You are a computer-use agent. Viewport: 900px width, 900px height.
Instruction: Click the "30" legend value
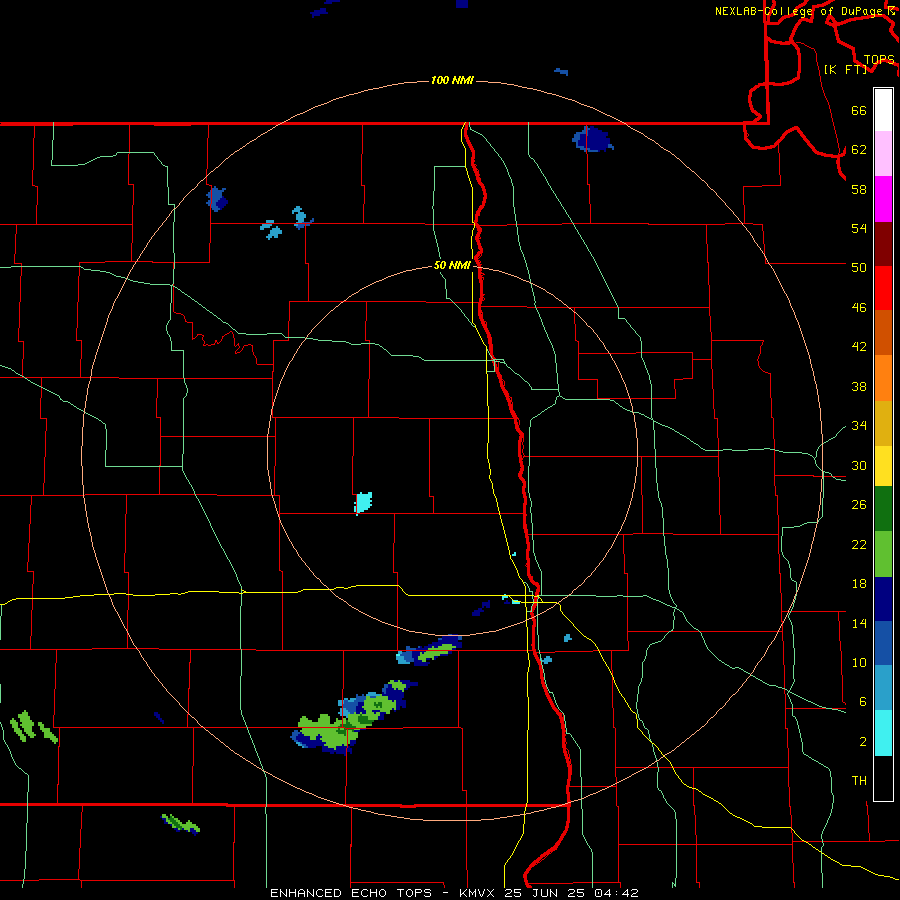859,465
